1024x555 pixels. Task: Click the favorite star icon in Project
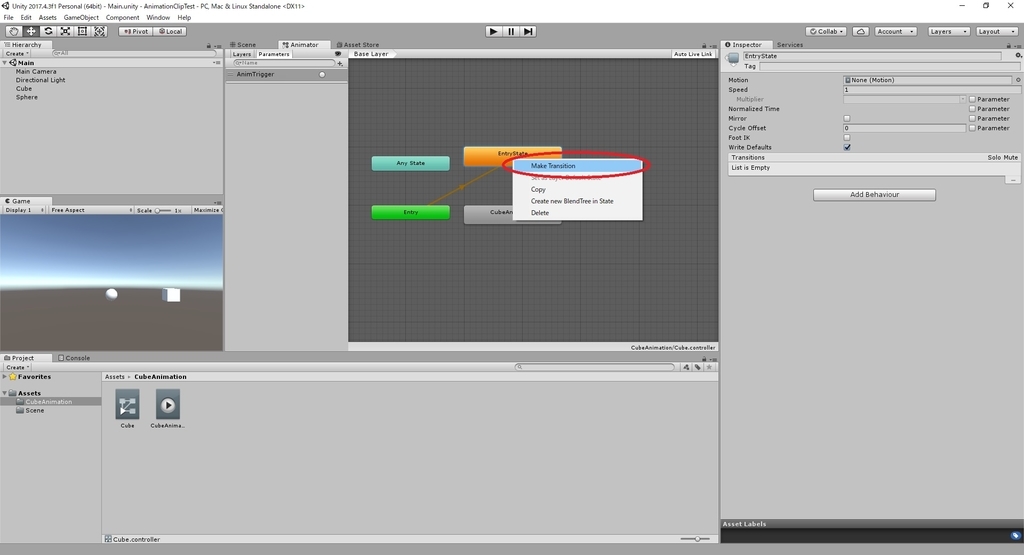tap(709, 367)
